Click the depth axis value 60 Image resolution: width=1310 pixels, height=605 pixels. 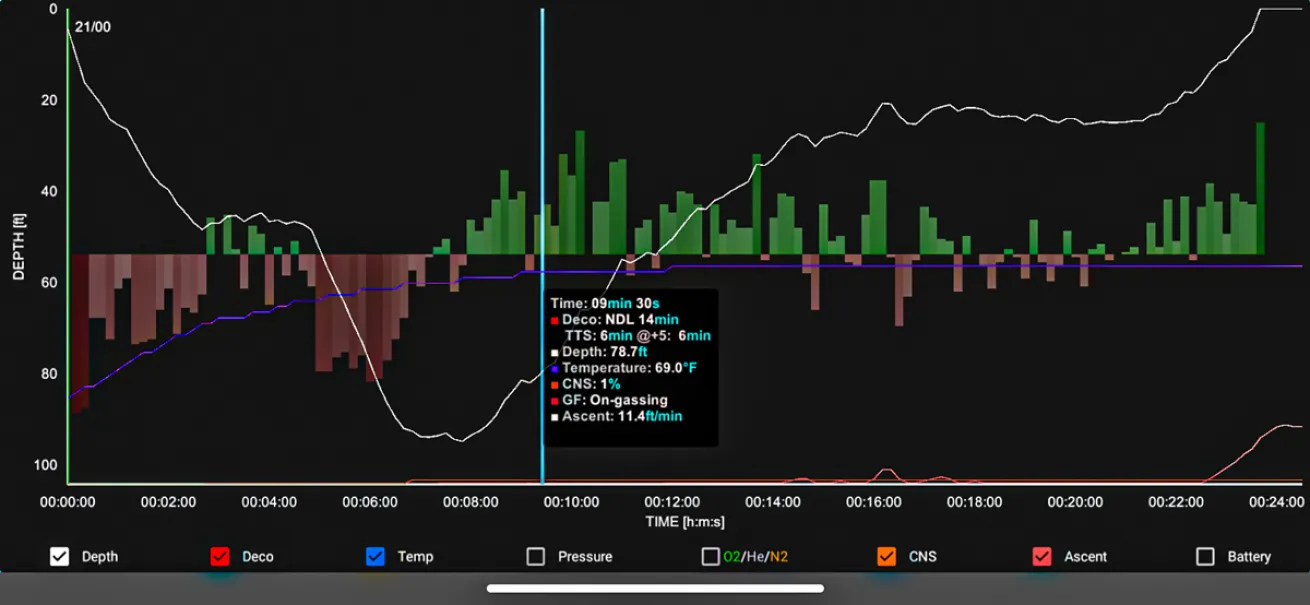50,283
